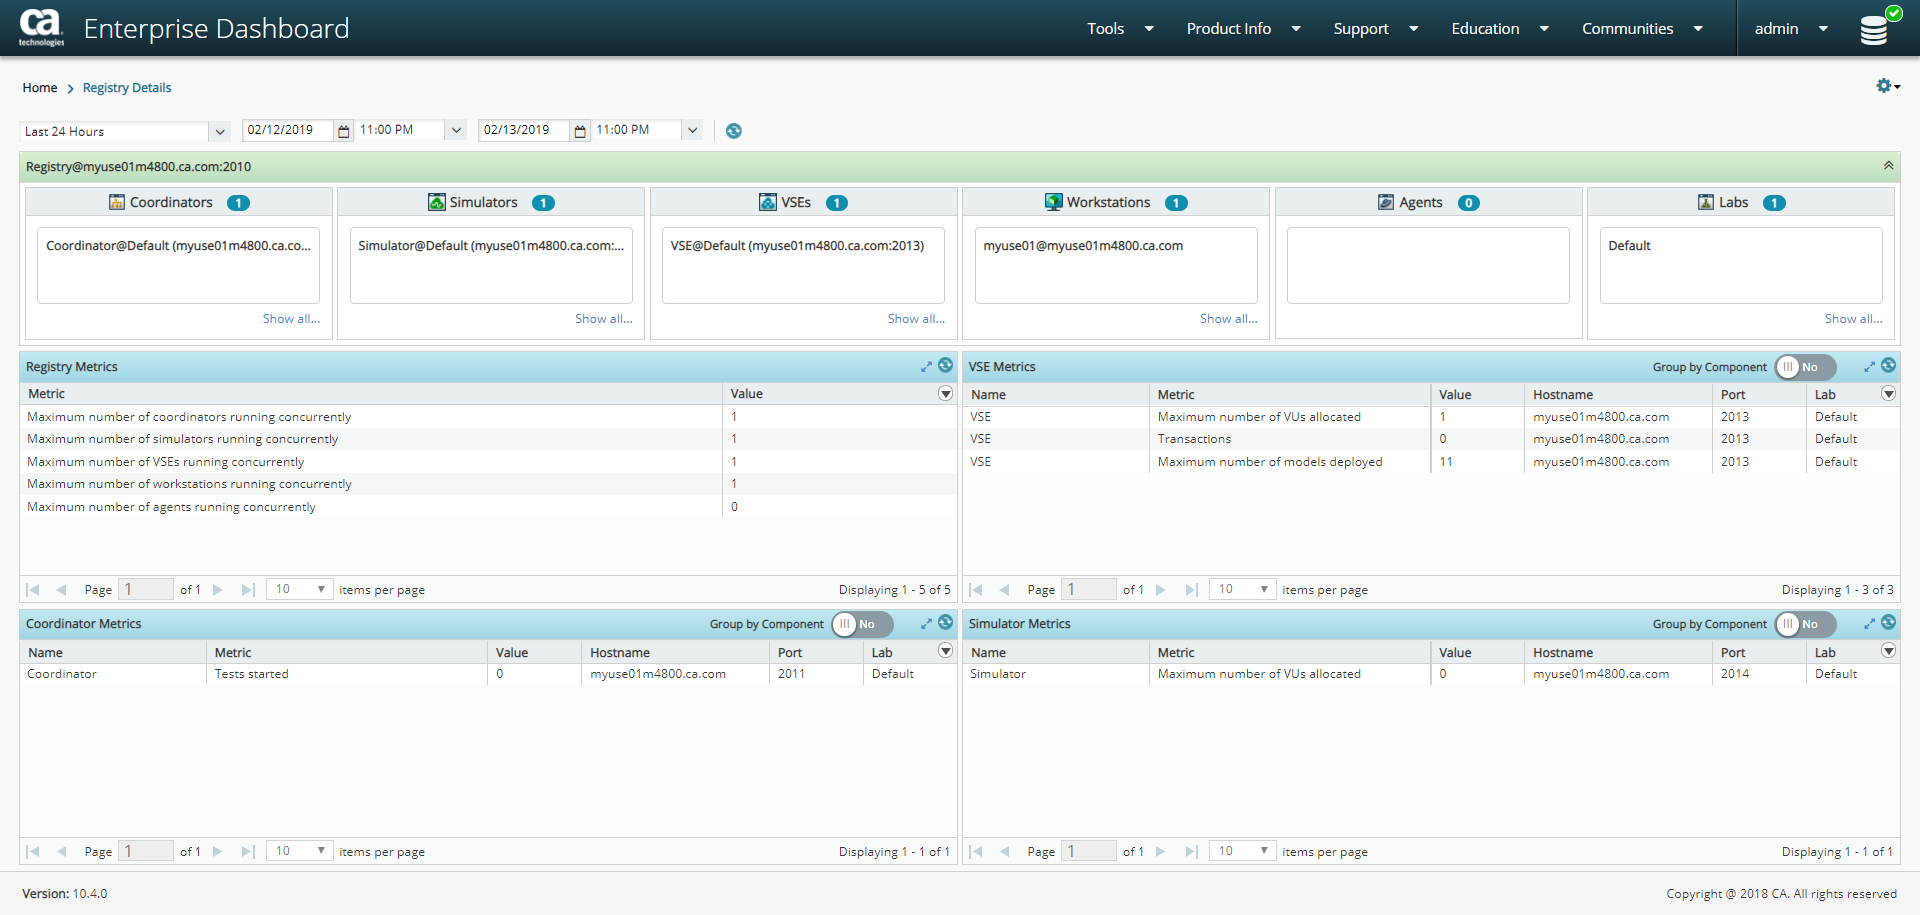Open VSE Metrics column options menu
The image size is (1920, 915).
(1888, 394)
